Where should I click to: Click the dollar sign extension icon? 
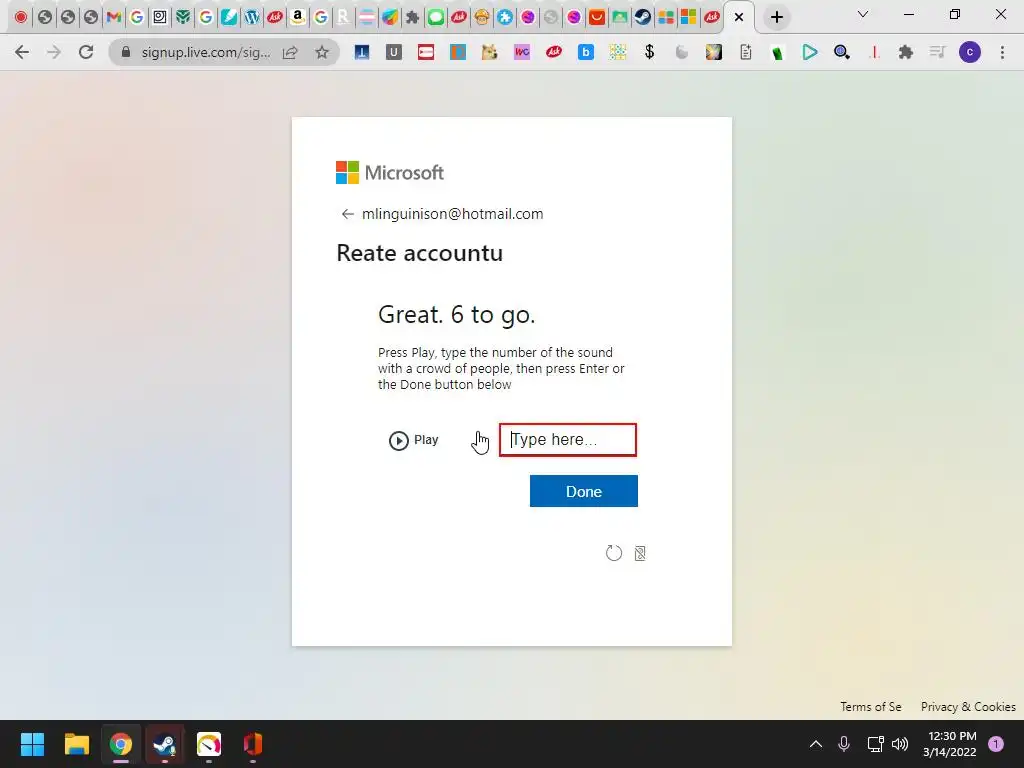(x=649, y=52)
